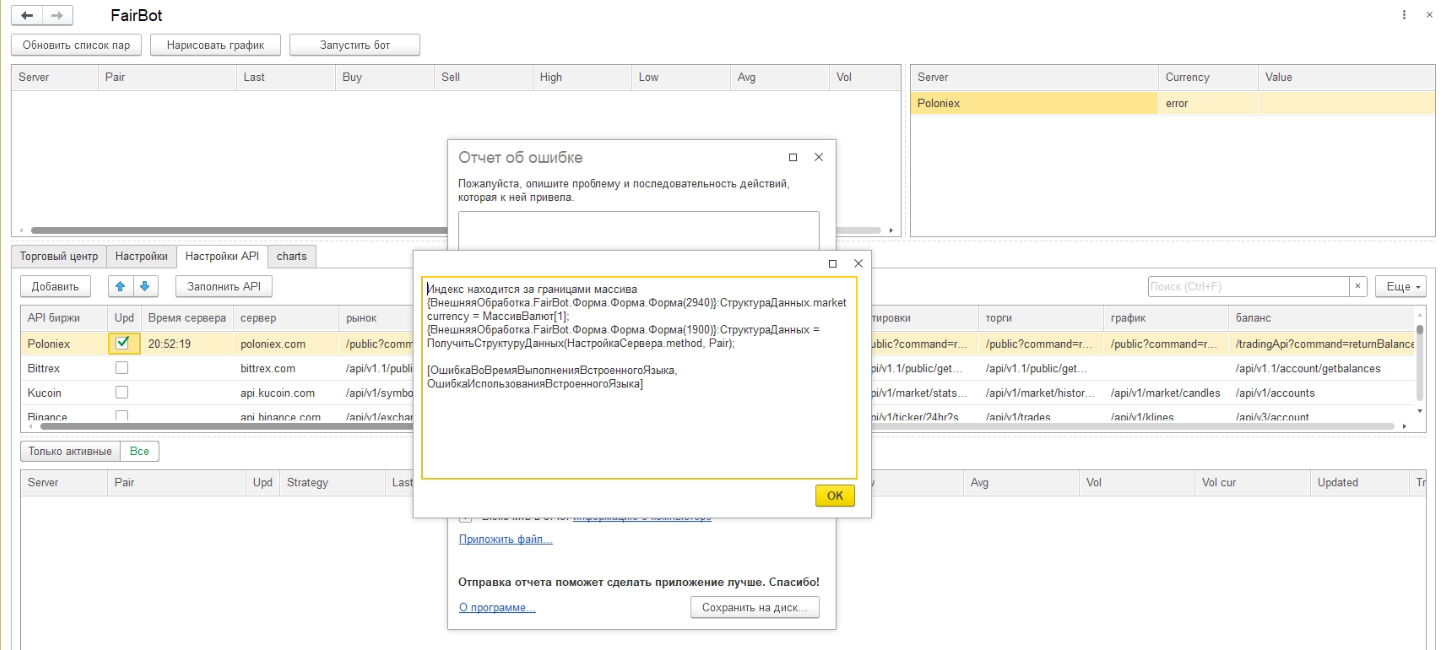
Task: Click Нарисовать график button
Action: (215, 45)
